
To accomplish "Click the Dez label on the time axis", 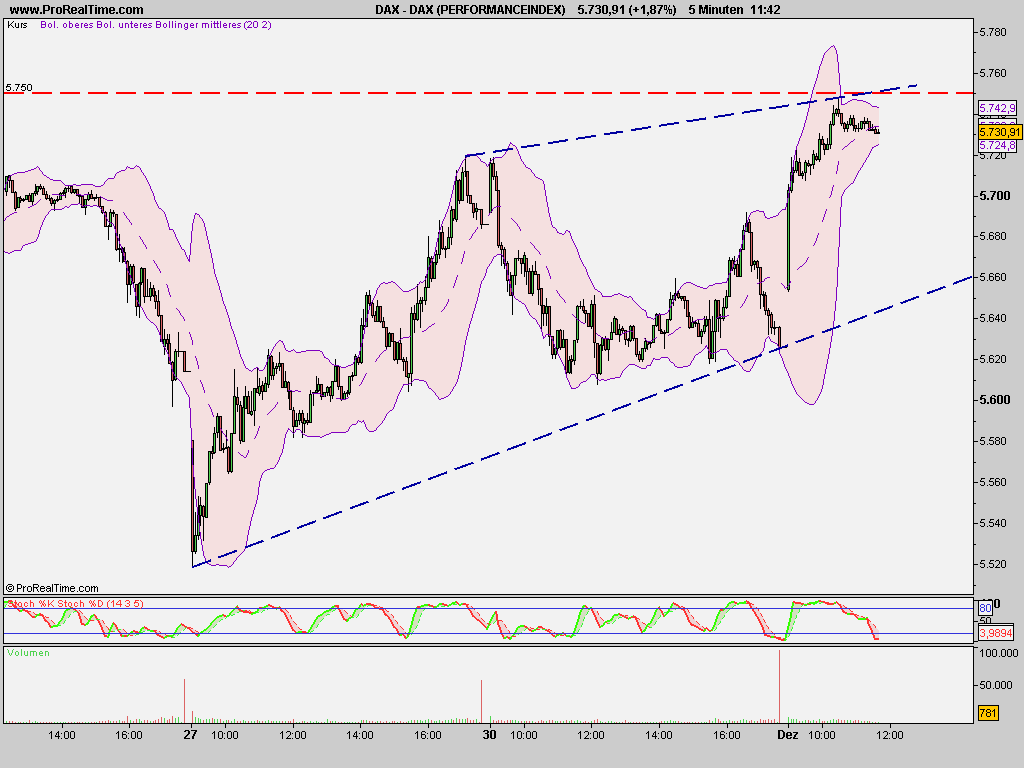I will [x=786, y=733].
